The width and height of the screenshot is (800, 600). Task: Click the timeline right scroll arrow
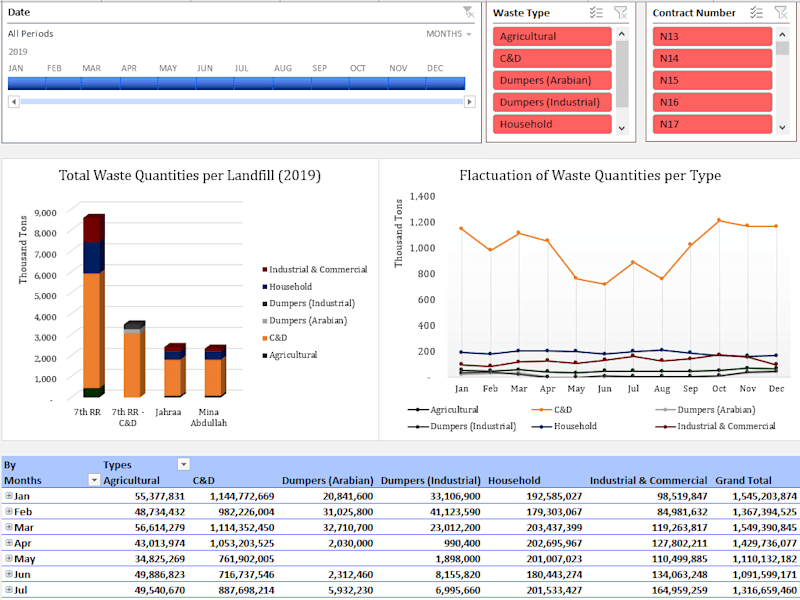[x=469, y=102]
